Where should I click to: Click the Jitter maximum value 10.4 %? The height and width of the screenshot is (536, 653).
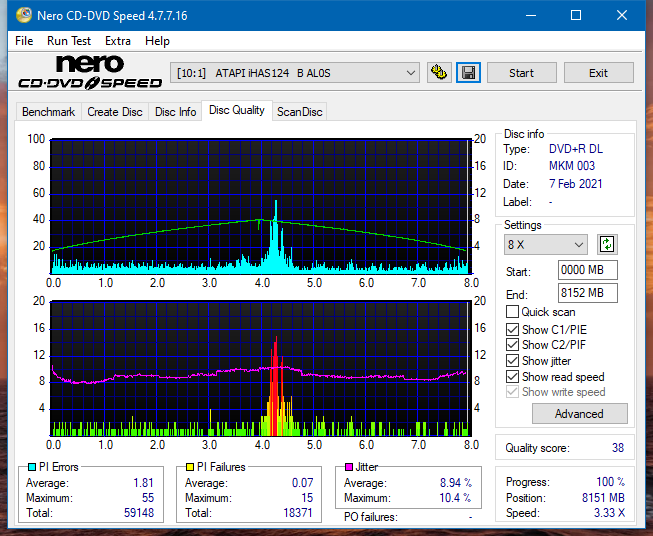pyautogui.click(x=455, y=498)
